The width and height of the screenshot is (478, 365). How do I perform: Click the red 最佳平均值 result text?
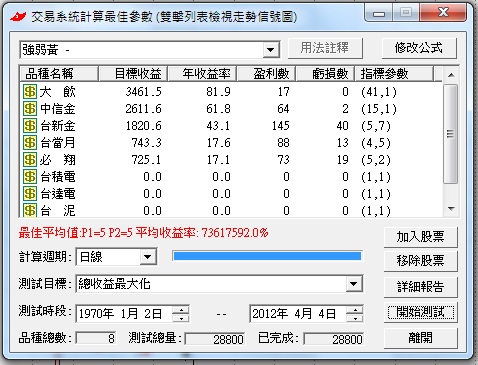[143, 233]
